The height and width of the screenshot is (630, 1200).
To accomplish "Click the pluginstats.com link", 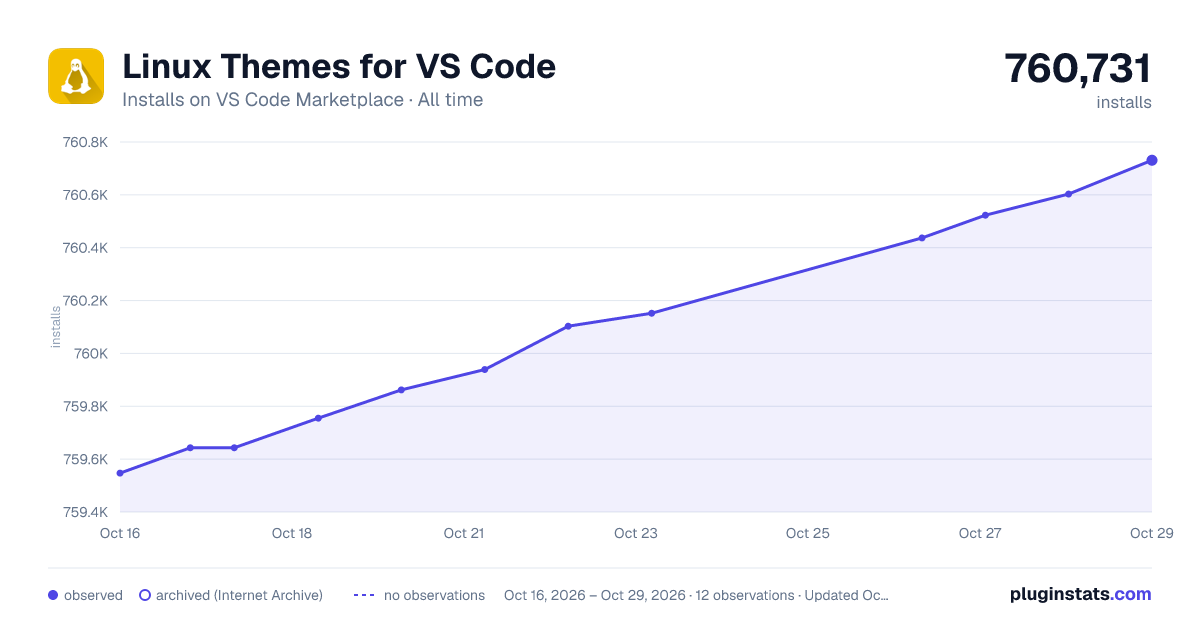I will [1081, 594].
